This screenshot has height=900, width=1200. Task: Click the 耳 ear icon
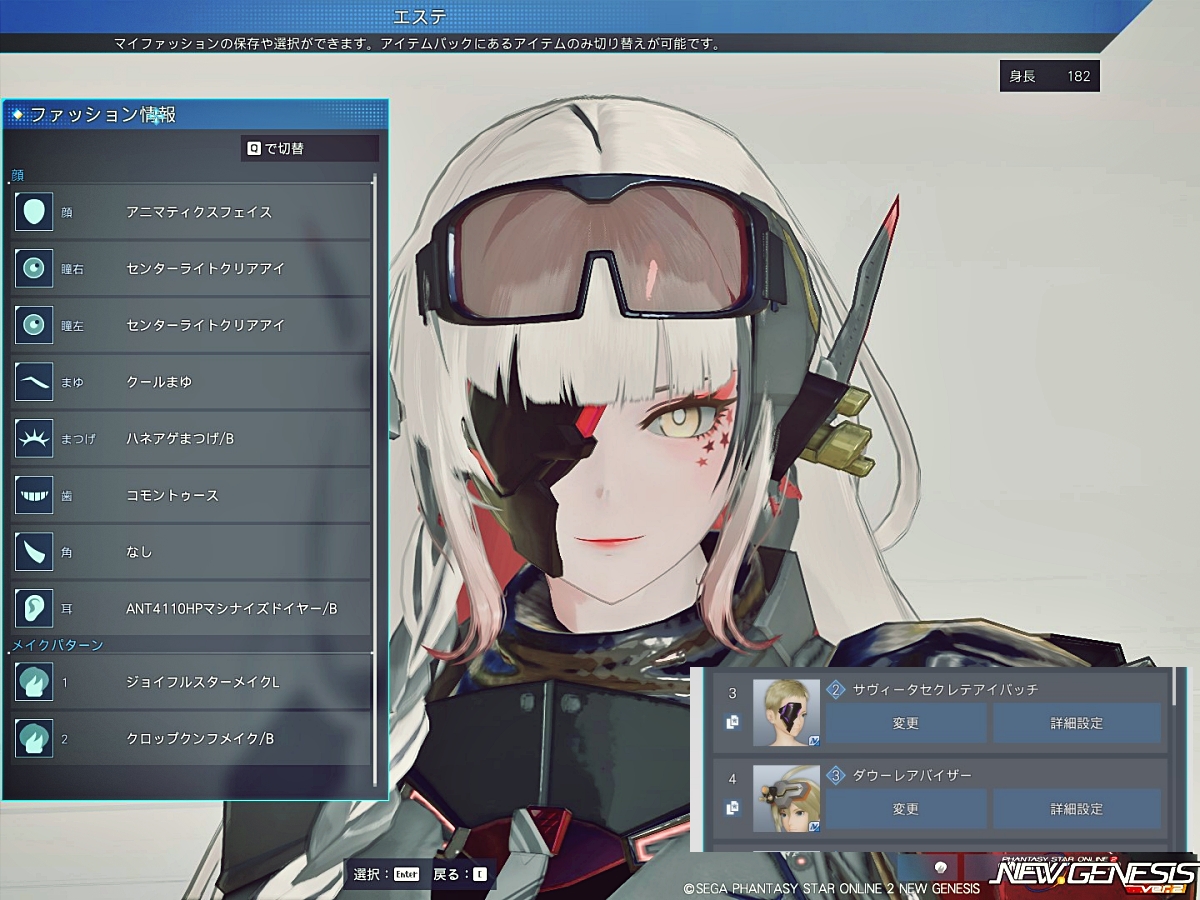34,608
